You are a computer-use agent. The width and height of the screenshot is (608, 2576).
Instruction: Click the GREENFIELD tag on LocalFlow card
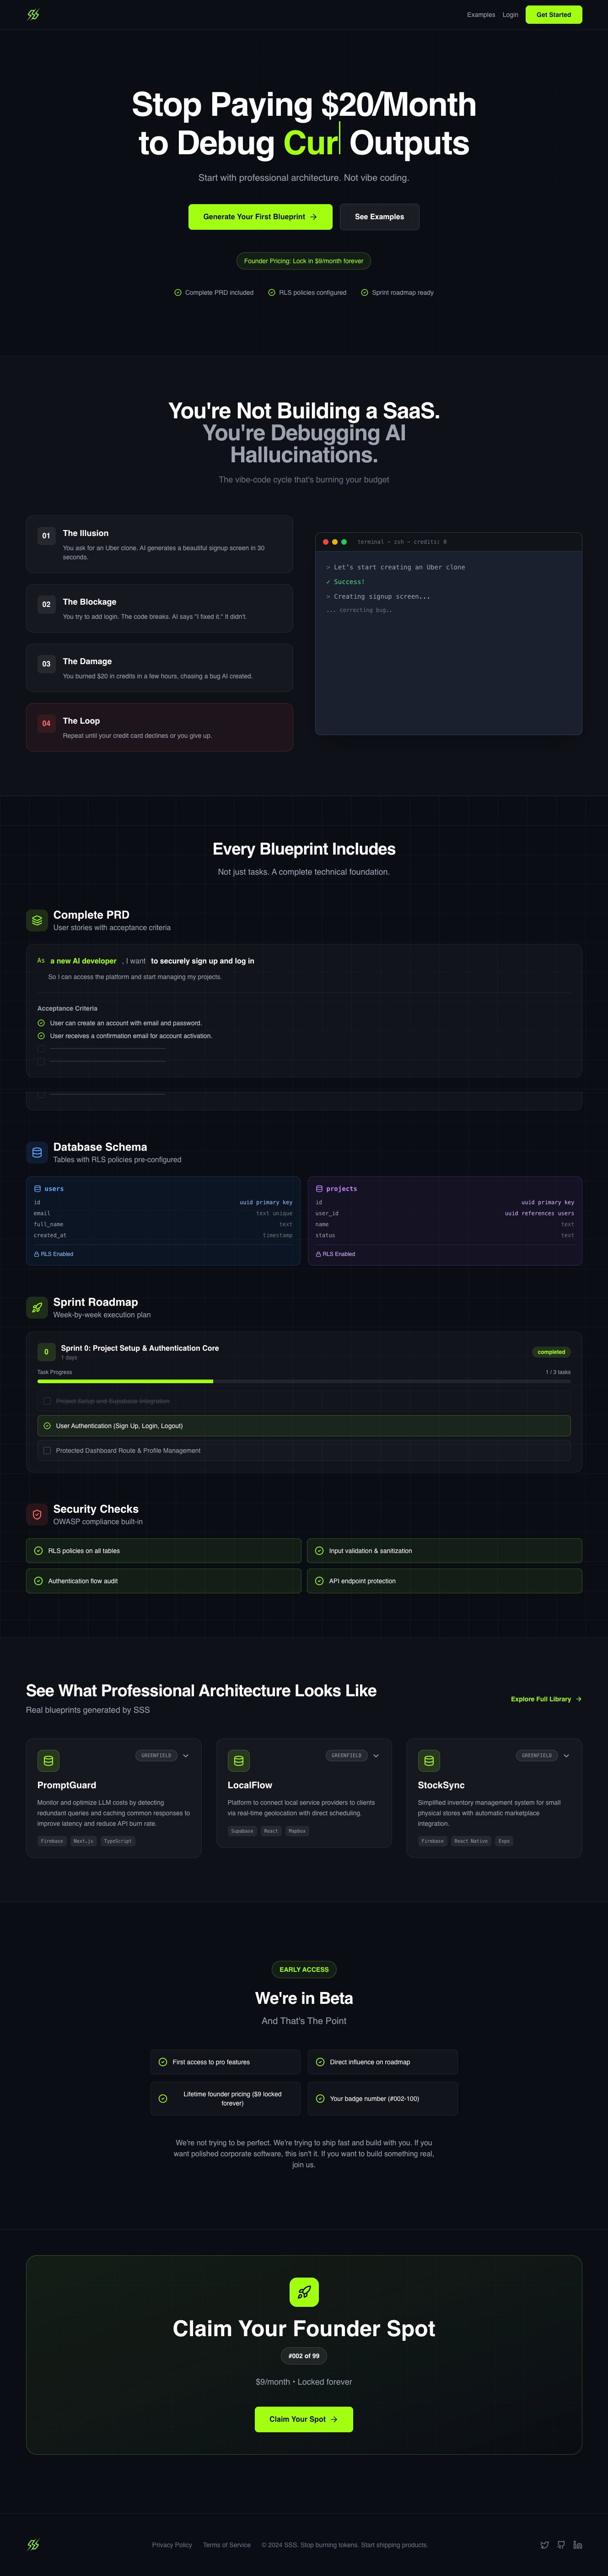[x=347, y=1756]
